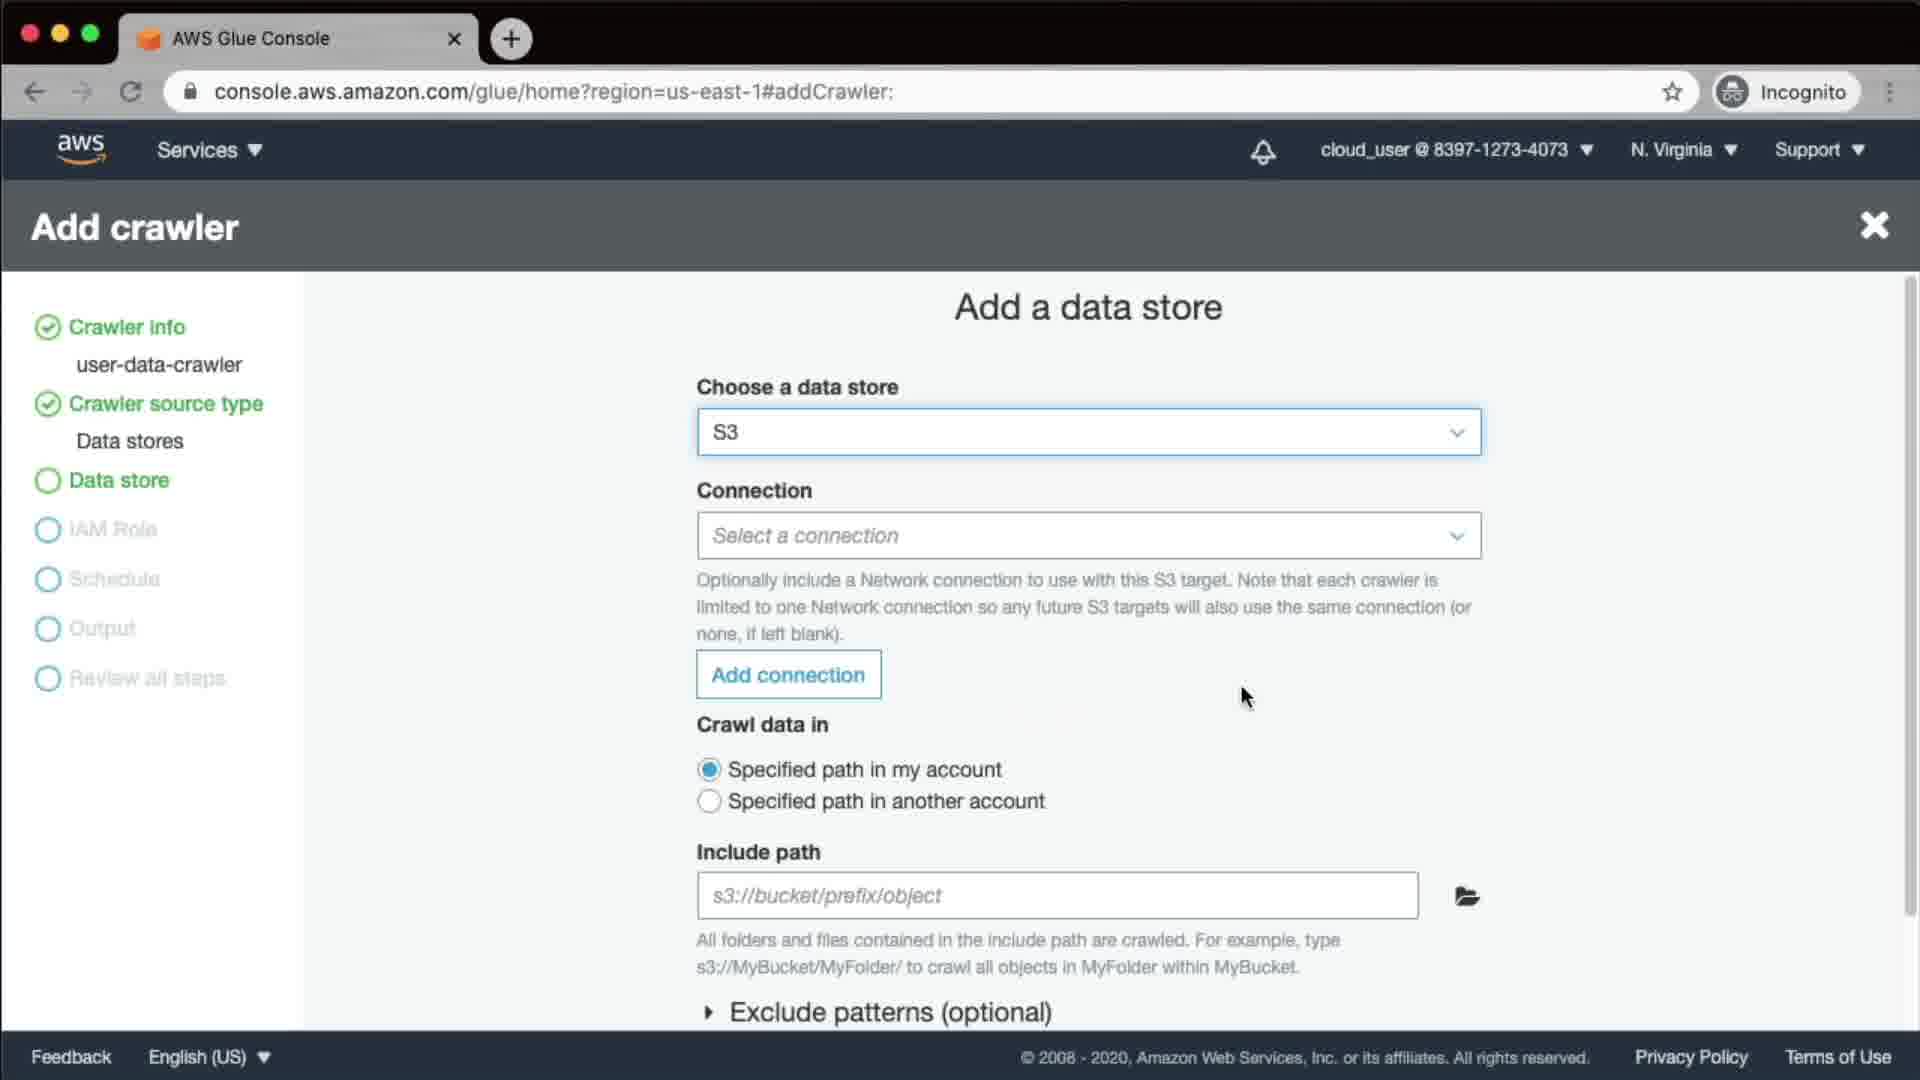Click the AWS logo home icon
The height and width of the screenshot is (1080, 1920).
81,150
